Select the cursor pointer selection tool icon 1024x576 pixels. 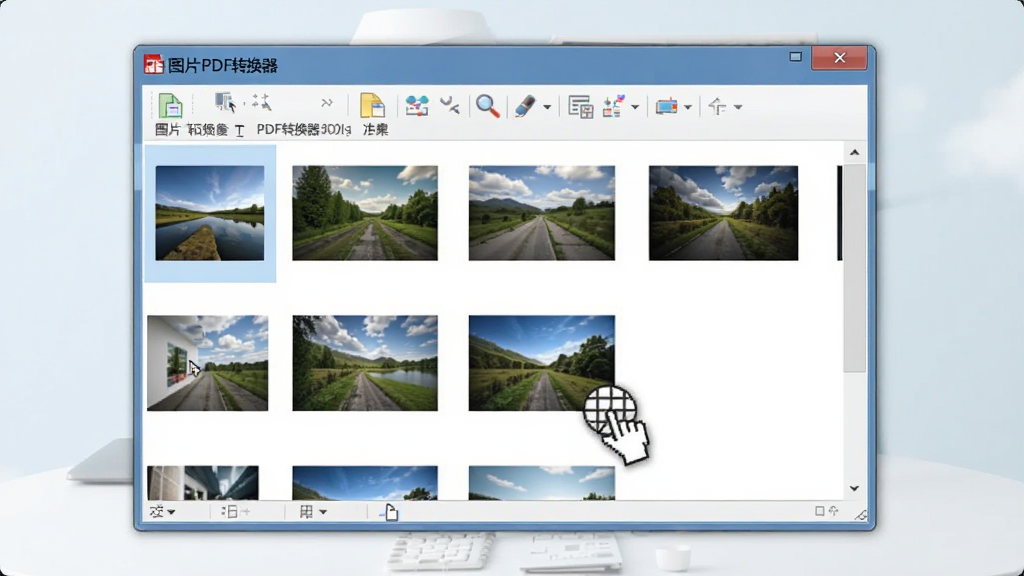click(225, 103)
